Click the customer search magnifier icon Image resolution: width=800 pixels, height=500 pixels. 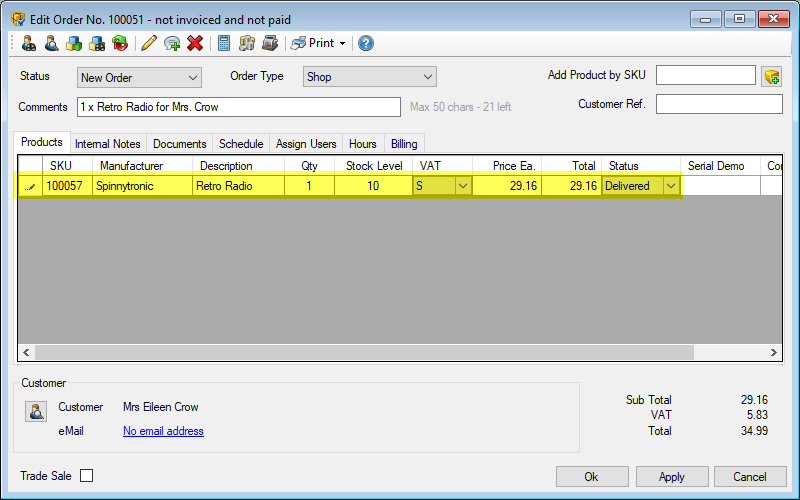pos(51,43)
